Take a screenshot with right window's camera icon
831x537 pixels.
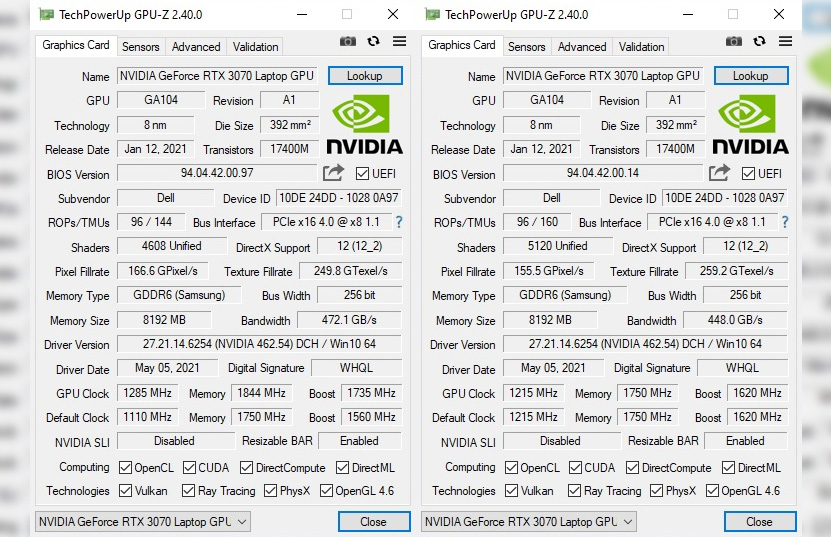pos(733,41)
